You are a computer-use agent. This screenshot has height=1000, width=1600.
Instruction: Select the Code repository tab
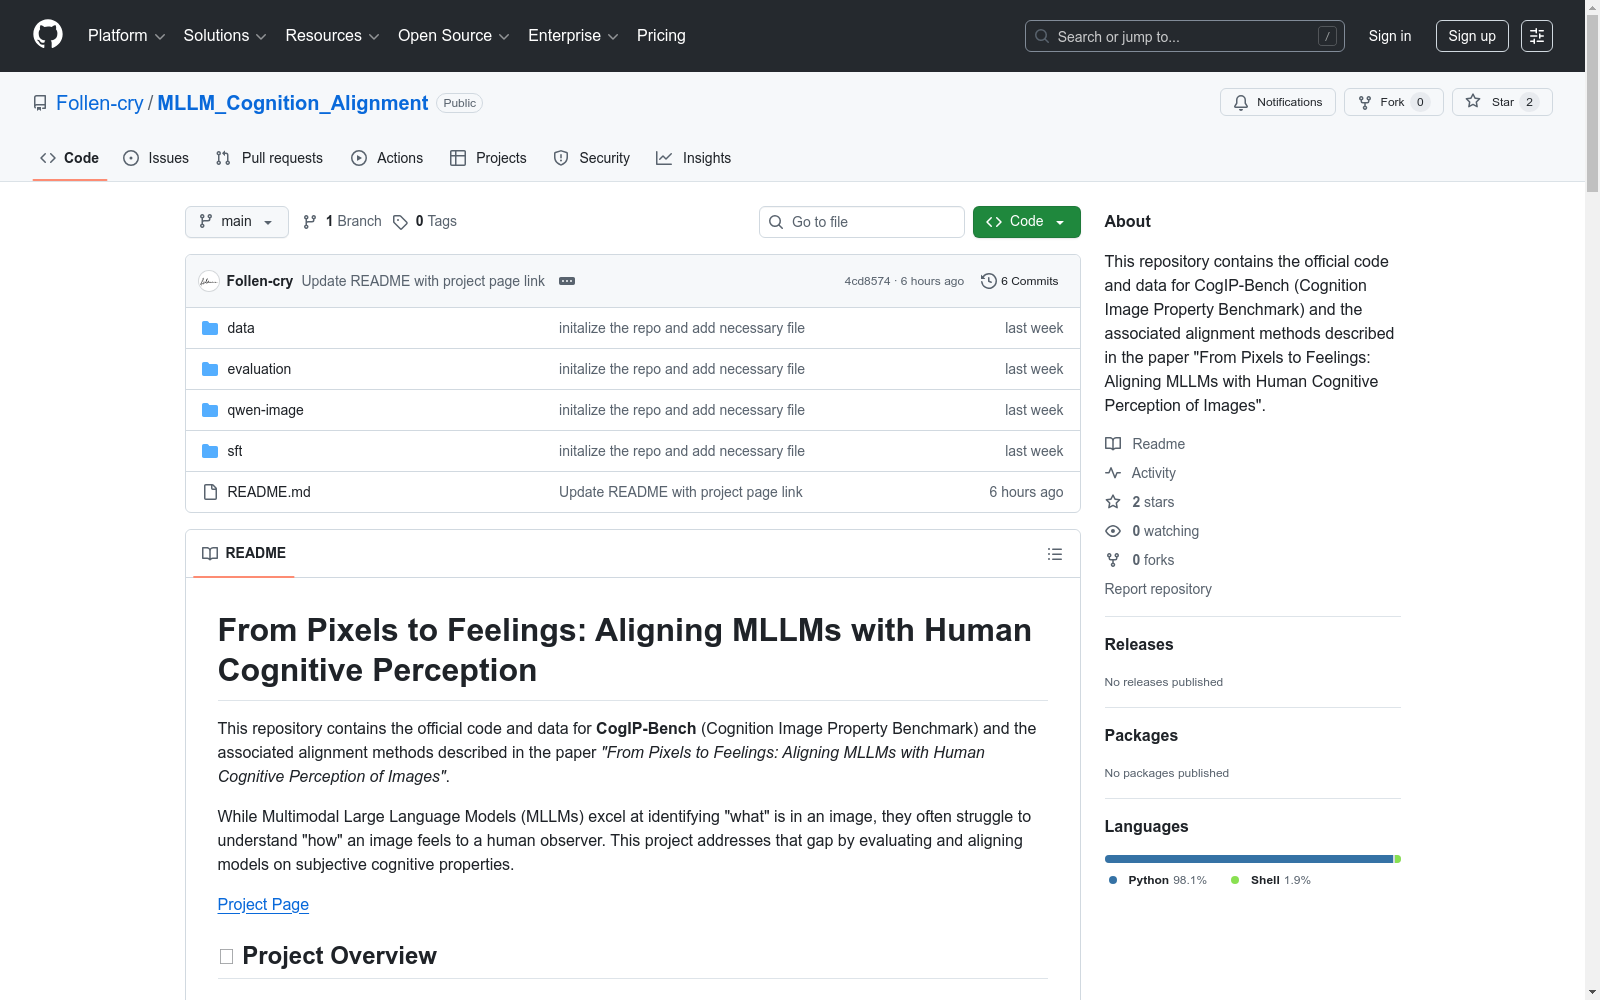click(70, 158)
